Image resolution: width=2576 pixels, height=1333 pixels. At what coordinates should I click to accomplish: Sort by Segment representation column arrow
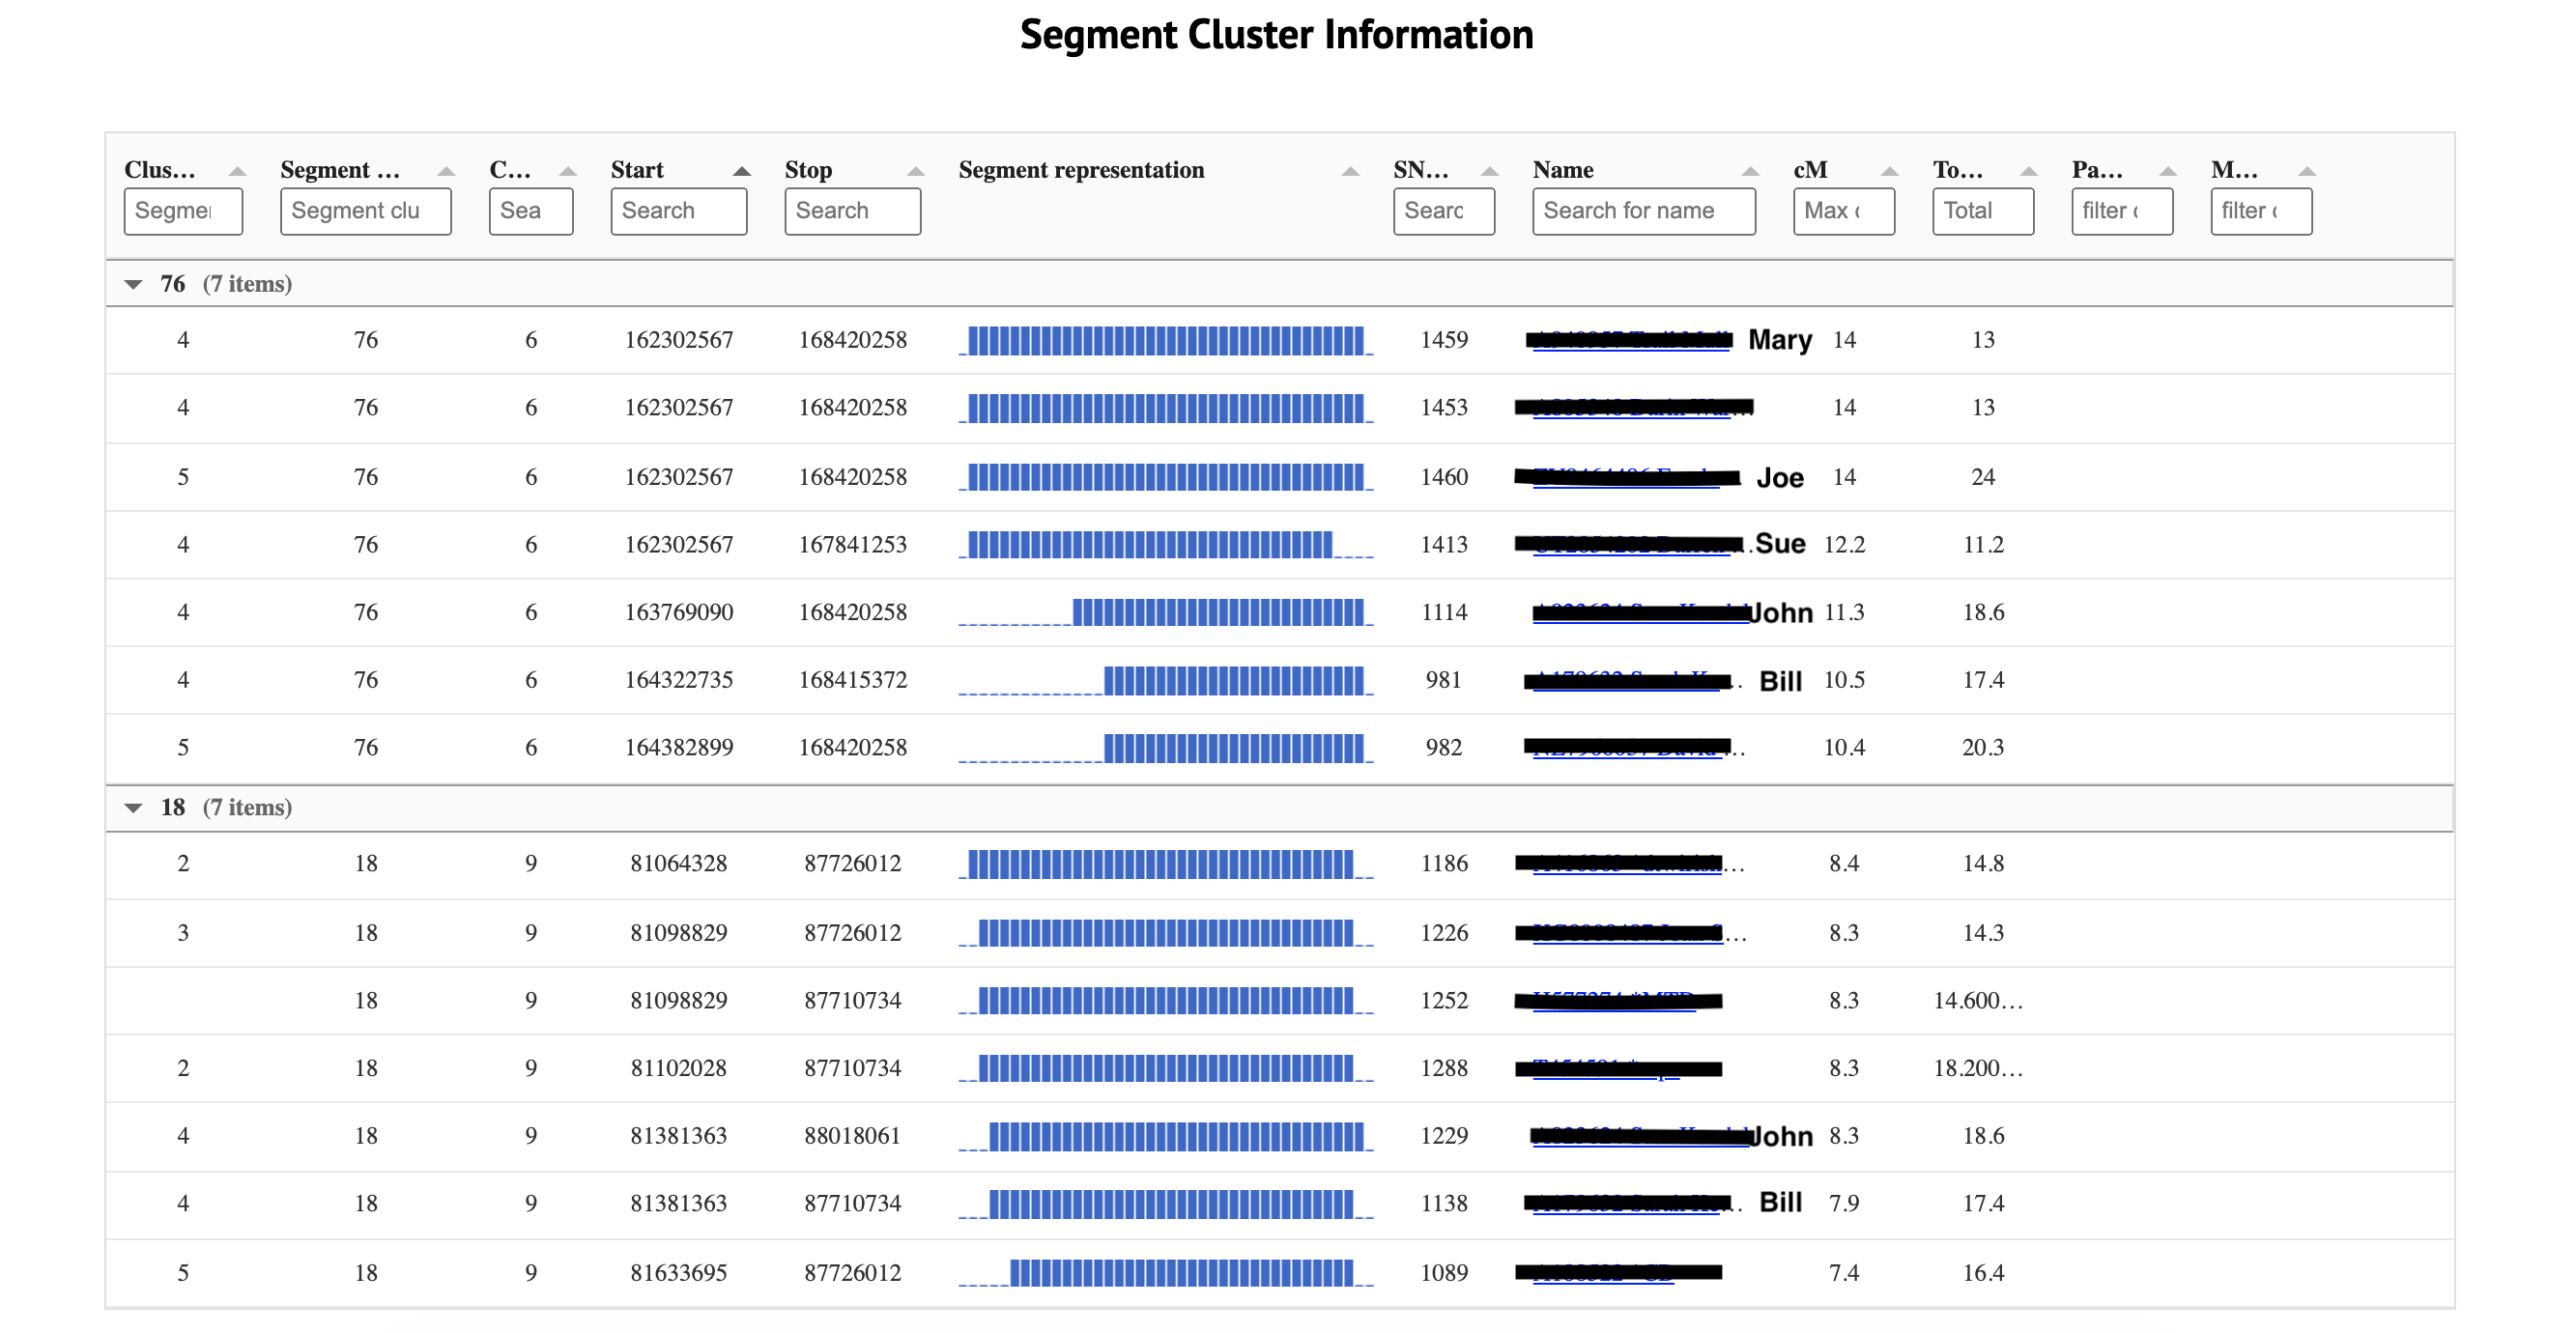[x=1351, y=170]
